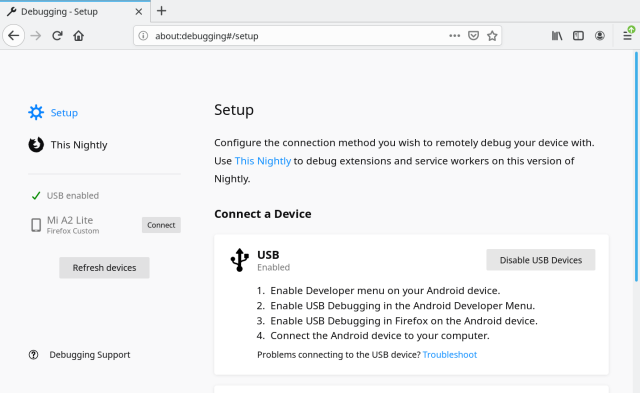The height and width of the screenshot is (393, 640).
Task: Click the Enabled status under USB
Action: [273, 267]
